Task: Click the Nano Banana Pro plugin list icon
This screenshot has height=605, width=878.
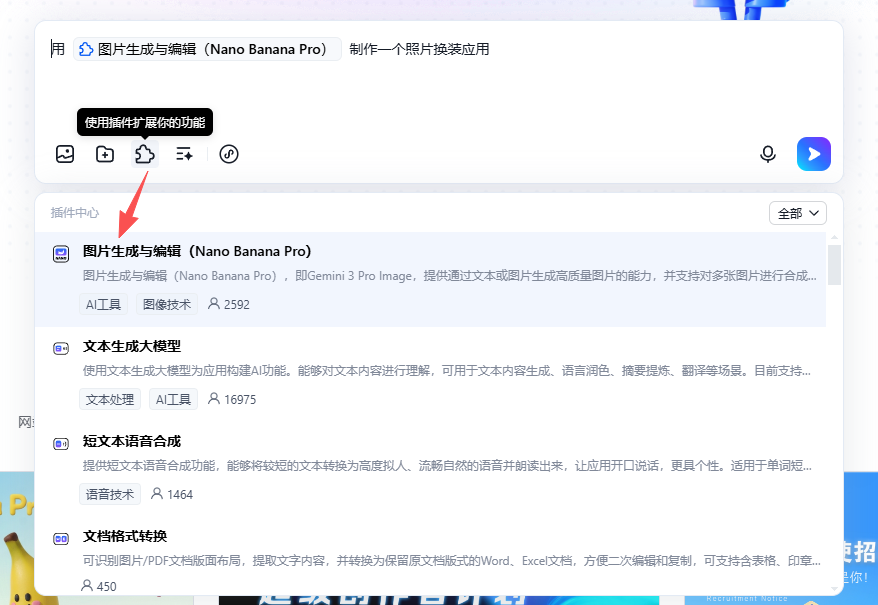Action: [x=61, y=253]
